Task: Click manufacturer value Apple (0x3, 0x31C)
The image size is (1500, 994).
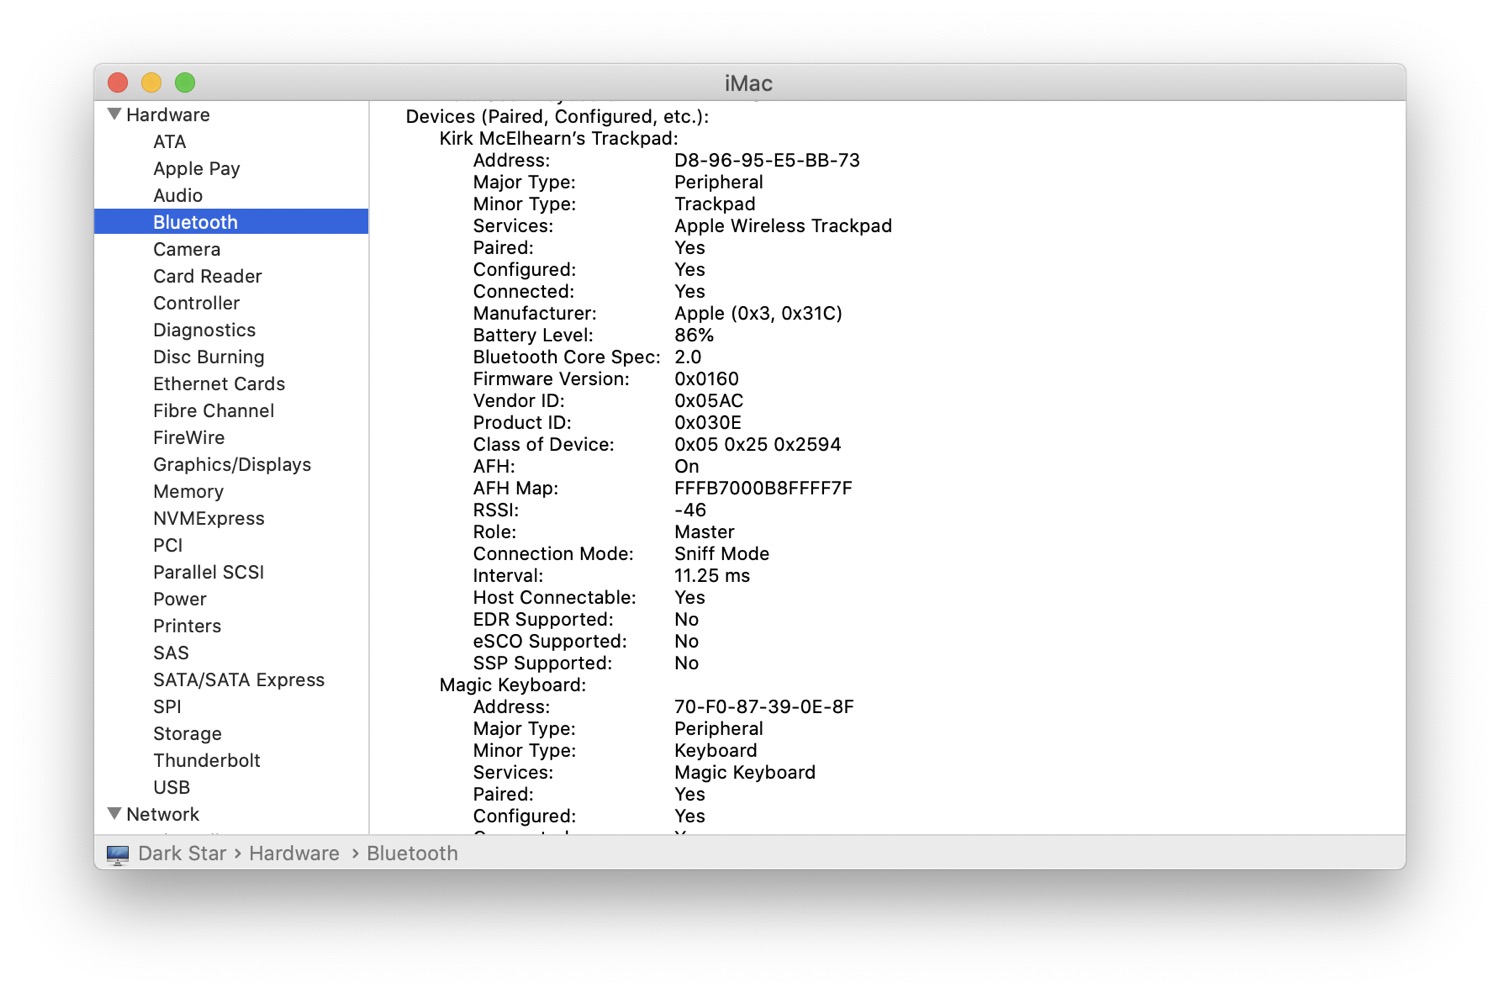Action: (758, 314)
